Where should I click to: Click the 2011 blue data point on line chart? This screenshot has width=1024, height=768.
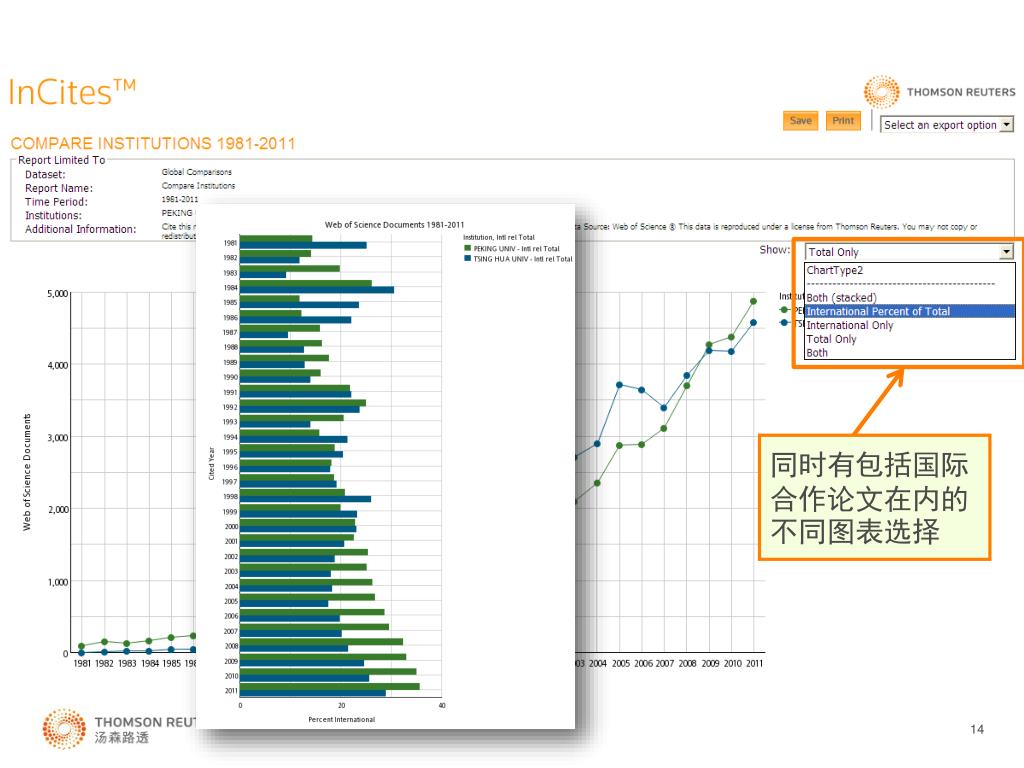pos(753,323)
